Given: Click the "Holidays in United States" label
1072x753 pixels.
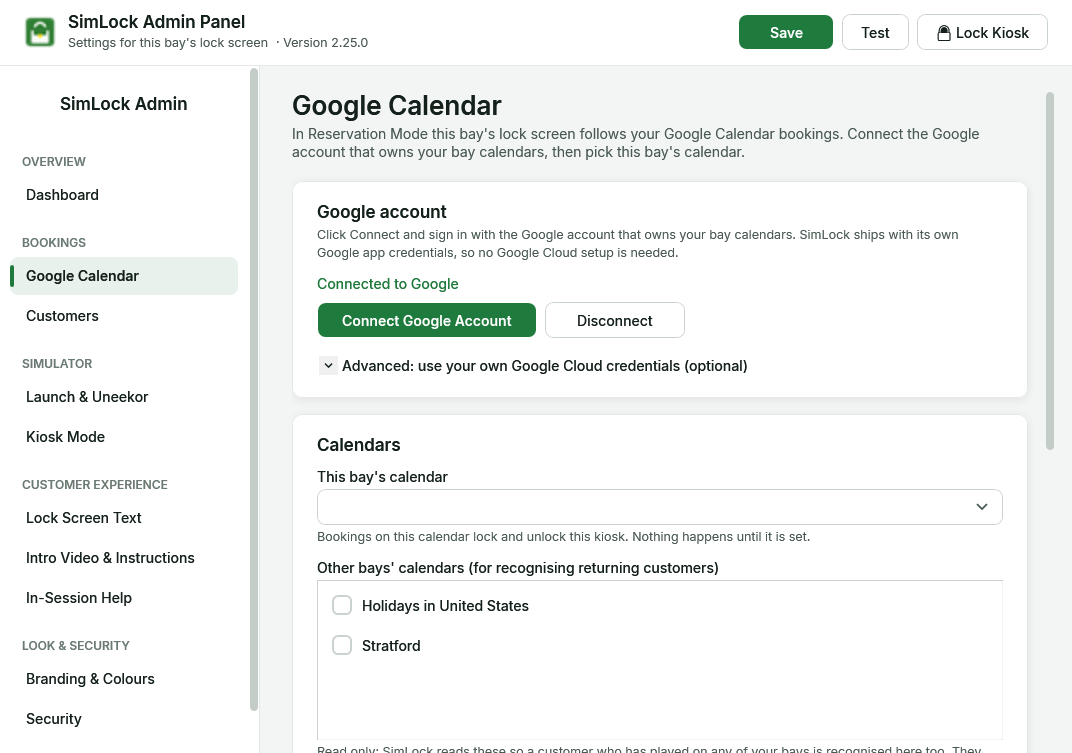Looking at the screenshot, I should pos(445,606).
